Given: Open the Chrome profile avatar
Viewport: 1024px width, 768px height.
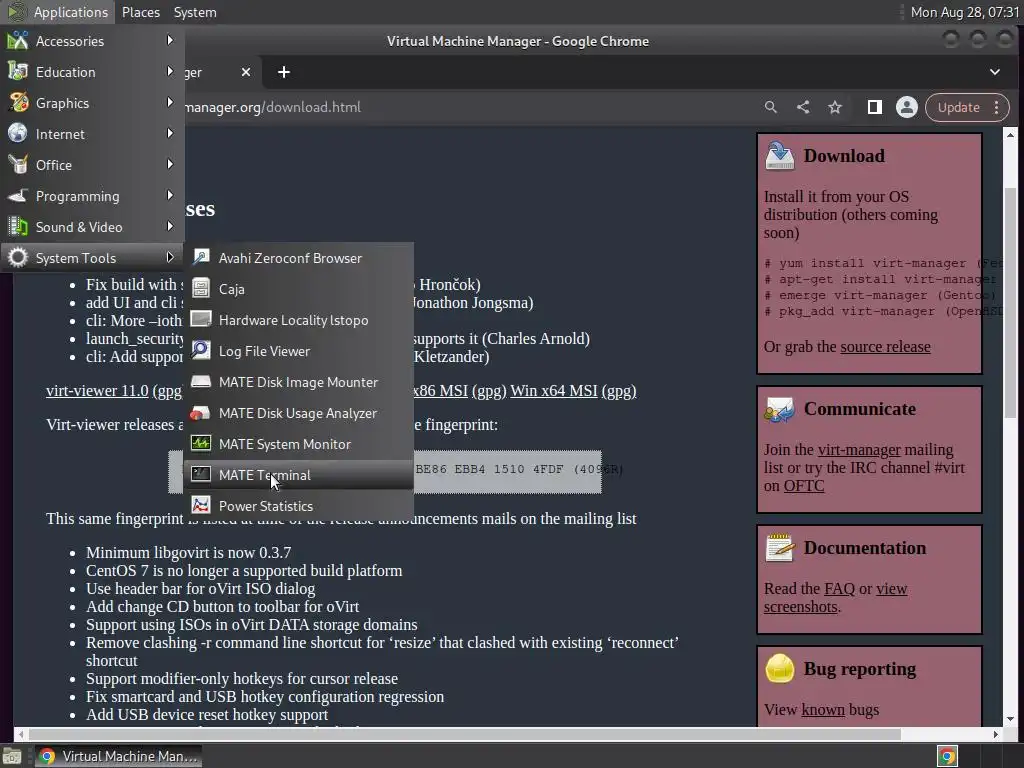Looking at the screenshot, I should pos(906,107).
